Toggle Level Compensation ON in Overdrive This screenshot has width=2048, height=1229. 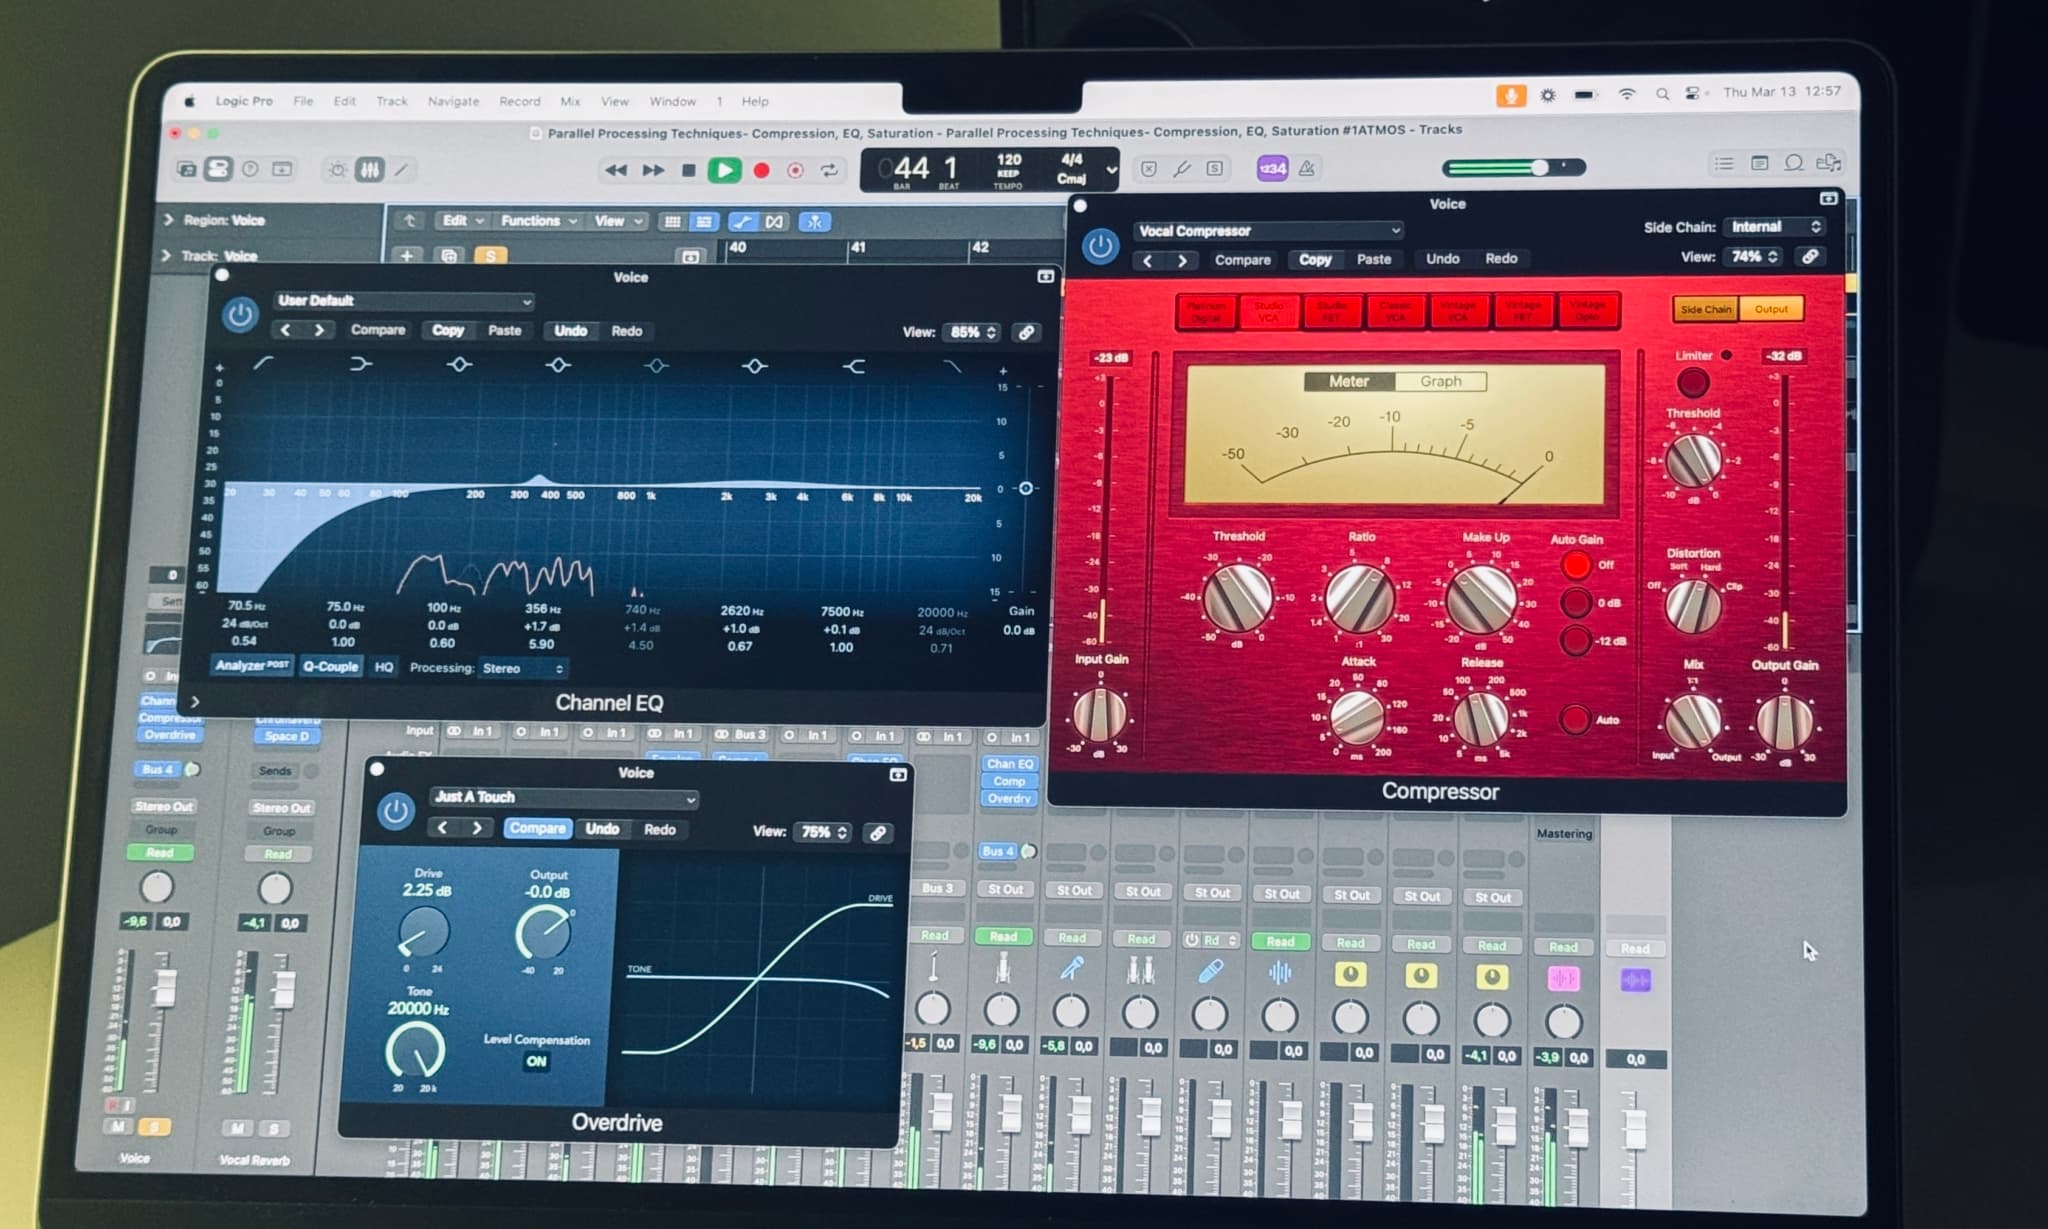pos(536,1062)
